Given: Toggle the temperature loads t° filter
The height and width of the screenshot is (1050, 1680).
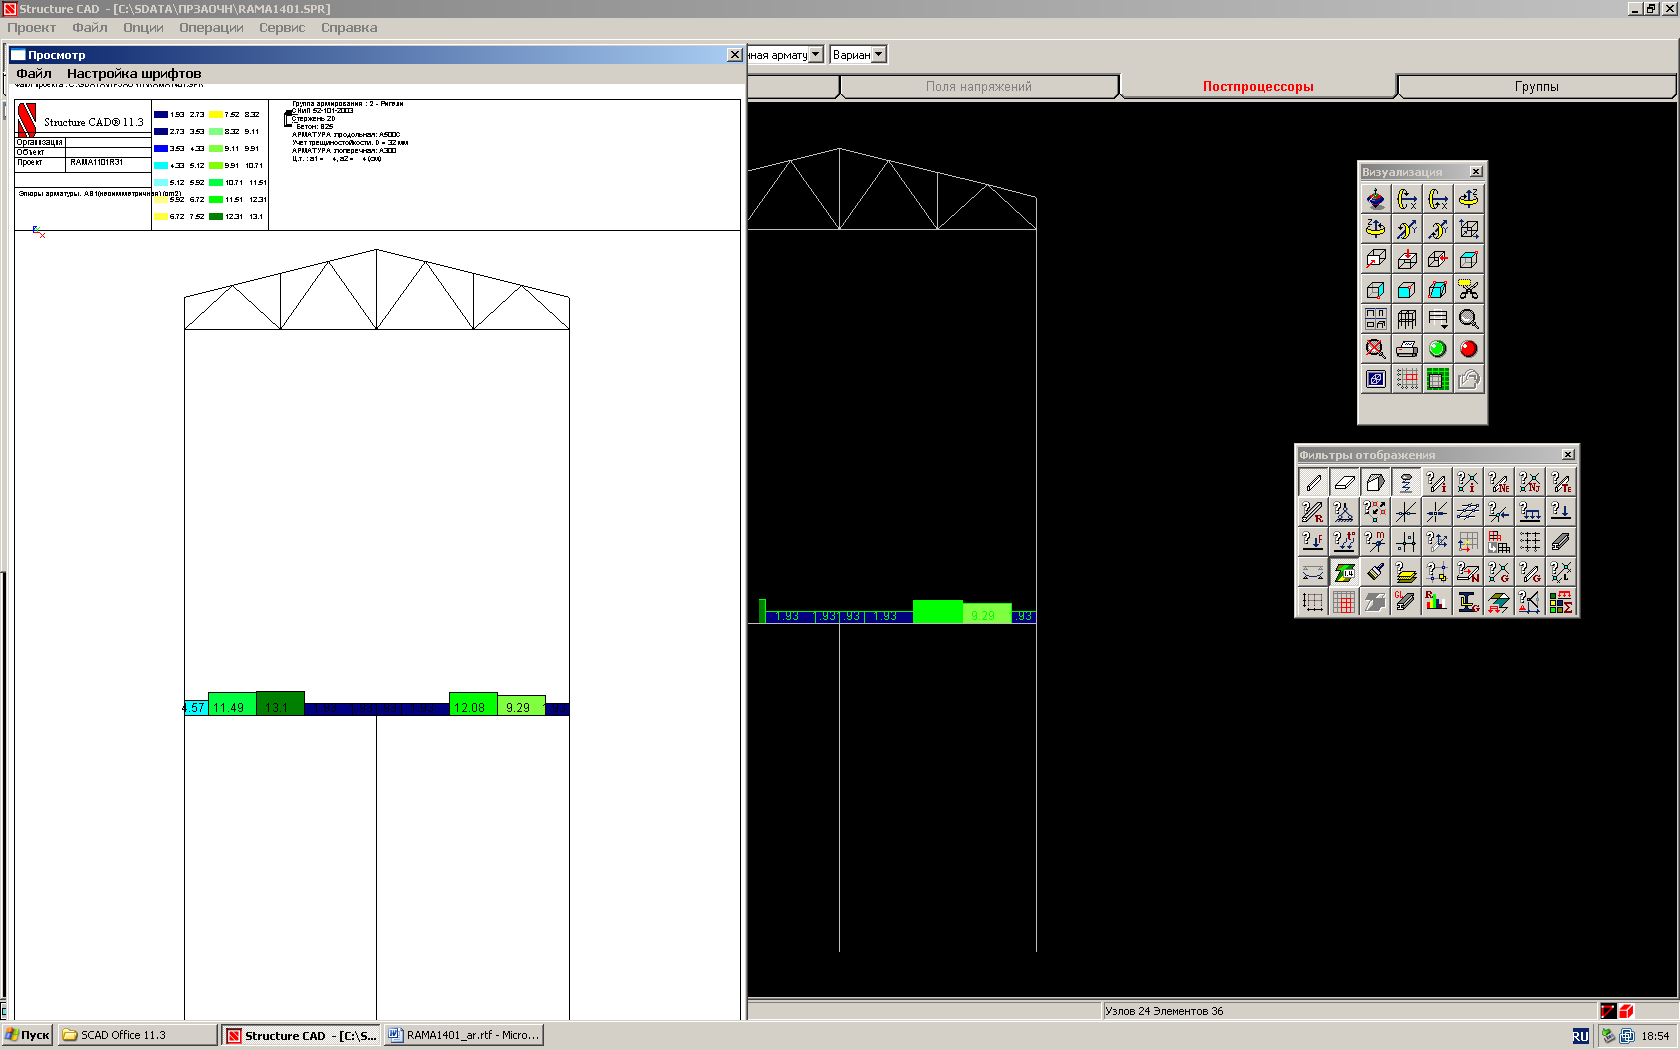Looking at the screenshot, I should 1344,541.
